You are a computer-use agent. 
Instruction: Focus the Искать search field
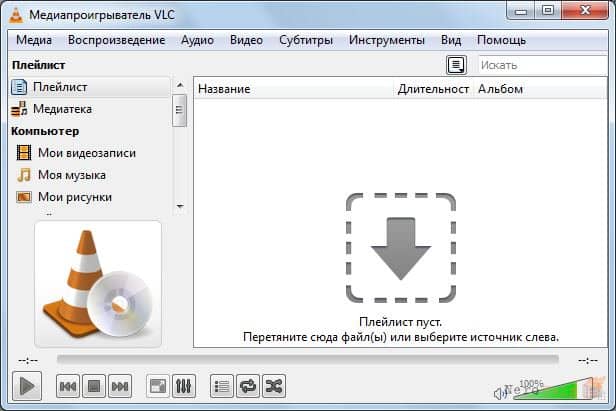click(543, 65)
